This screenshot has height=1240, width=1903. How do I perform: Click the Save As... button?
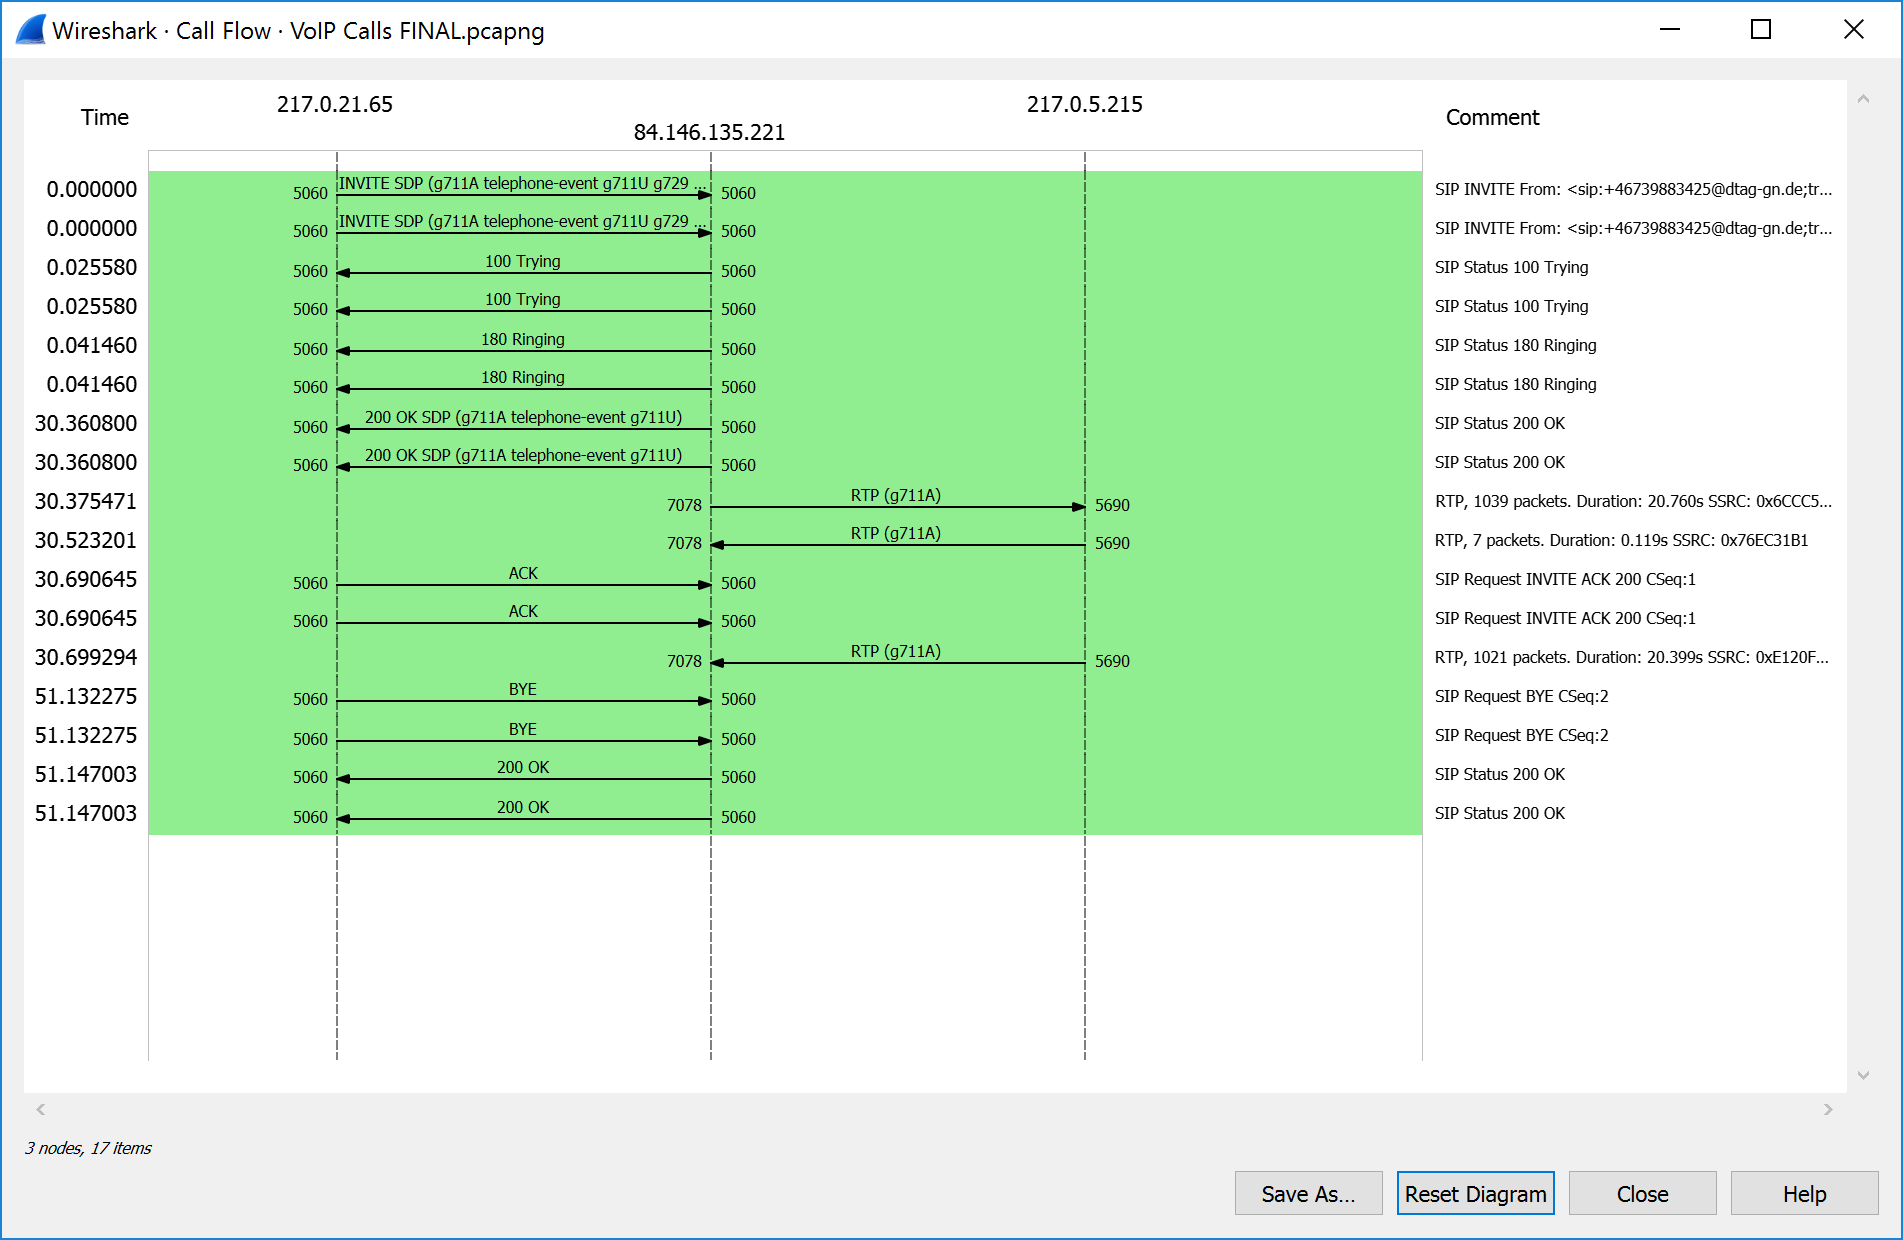1308,1193
